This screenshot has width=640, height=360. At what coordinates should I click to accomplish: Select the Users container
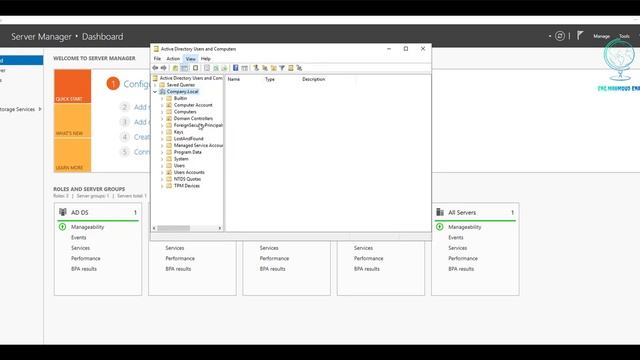click(x=179, y=166)
